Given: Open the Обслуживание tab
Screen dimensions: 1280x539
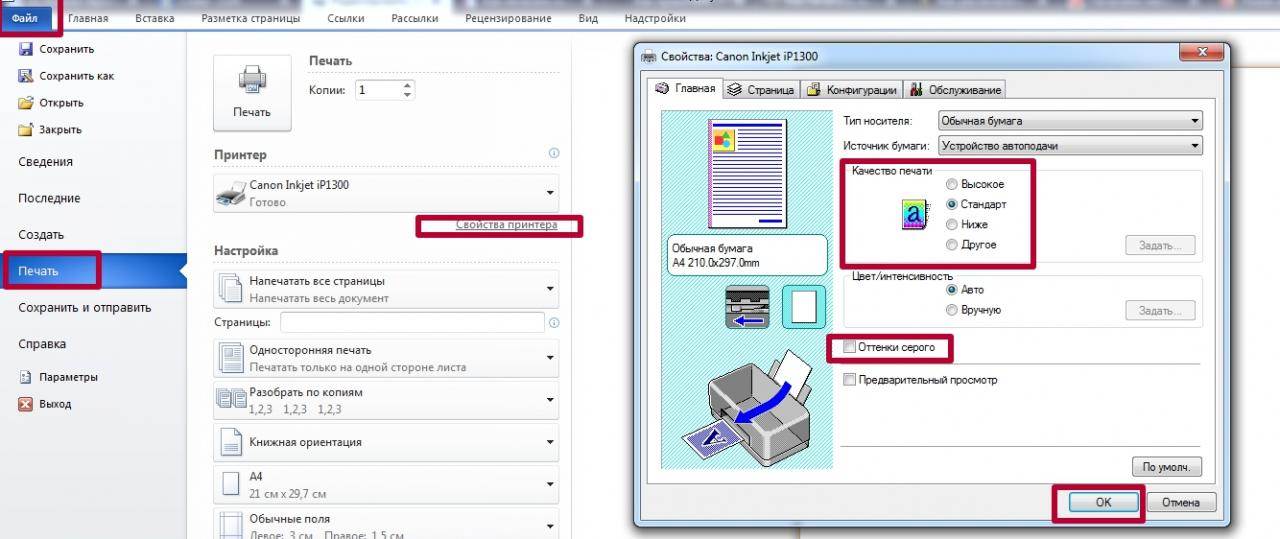Looking at the screenshot, I should (x=956, y=90).
